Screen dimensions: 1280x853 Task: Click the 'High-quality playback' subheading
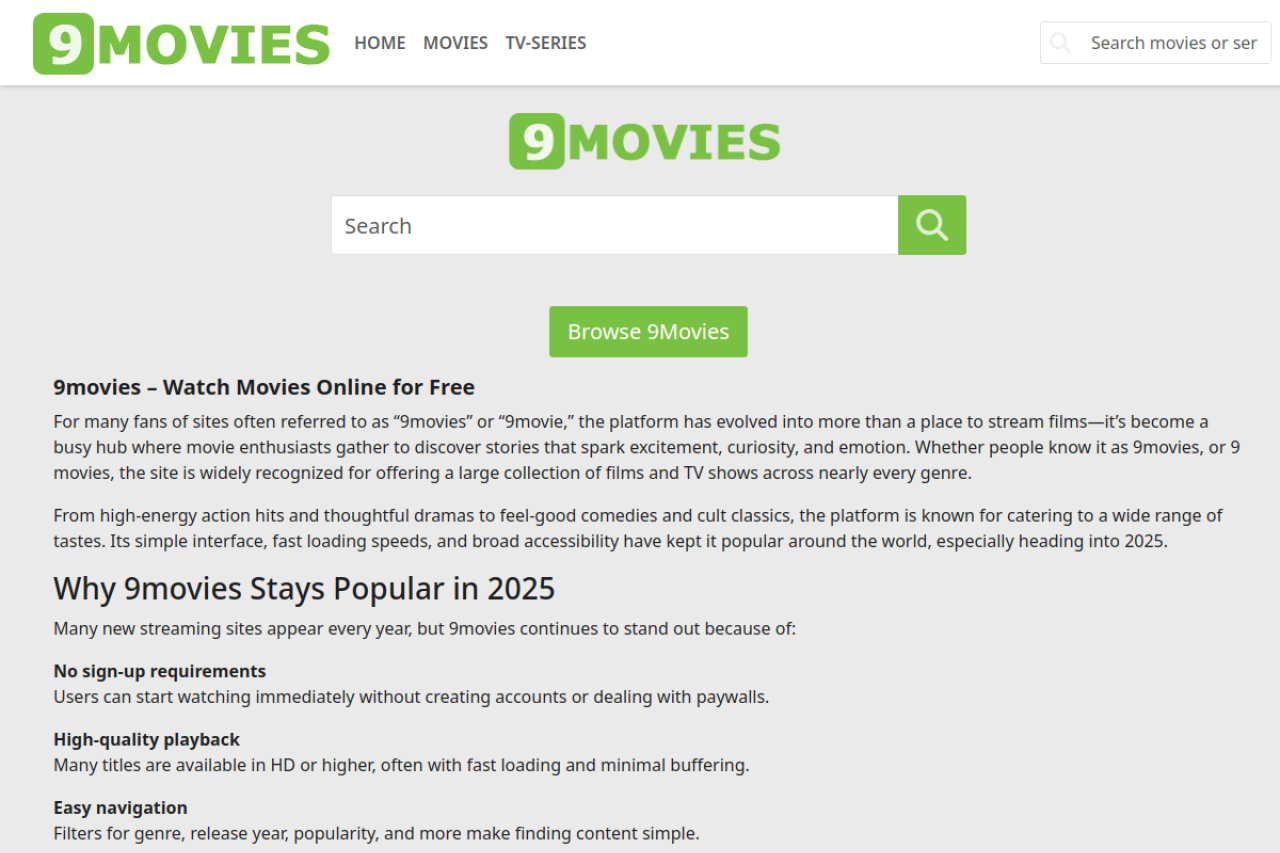pyautogui.click(x=147, y=740)
